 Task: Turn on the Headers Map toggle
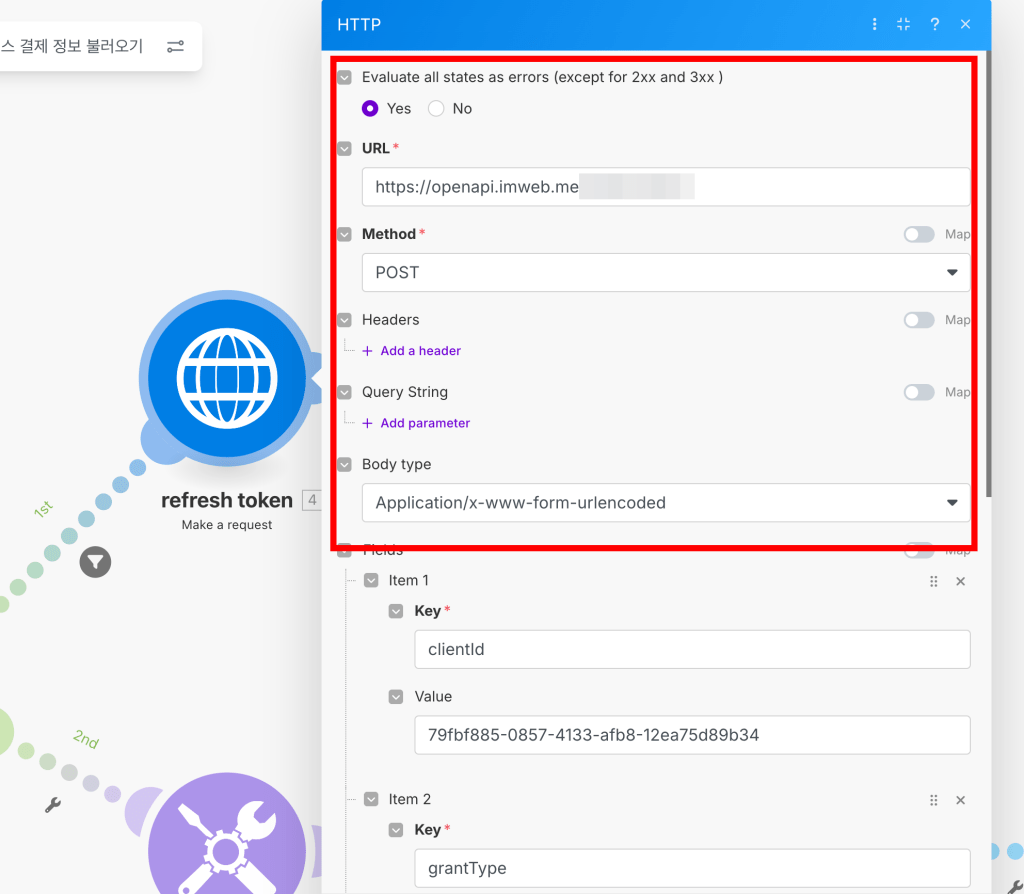(918, 320)
